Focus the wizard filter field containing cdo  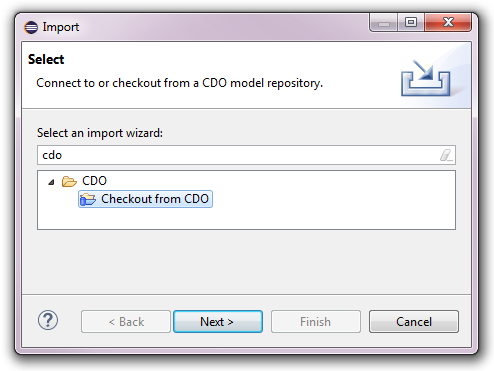tap(246, 155)
